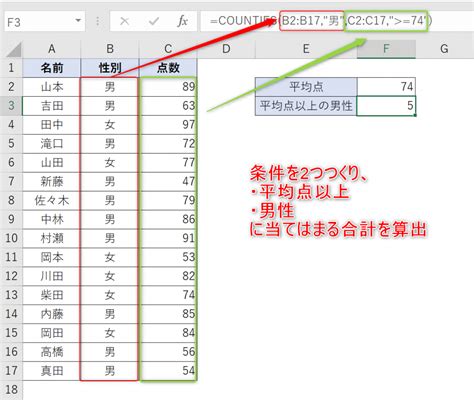Select column F header
474x400 pixels.
[x=386, y=49]
